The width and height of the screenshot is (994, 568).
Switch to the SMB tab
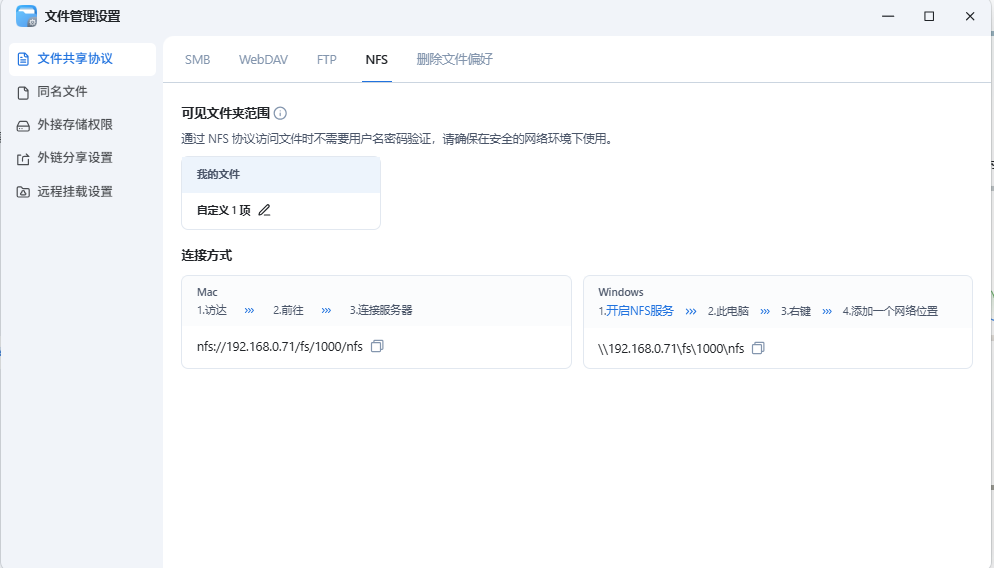[197, 60]
